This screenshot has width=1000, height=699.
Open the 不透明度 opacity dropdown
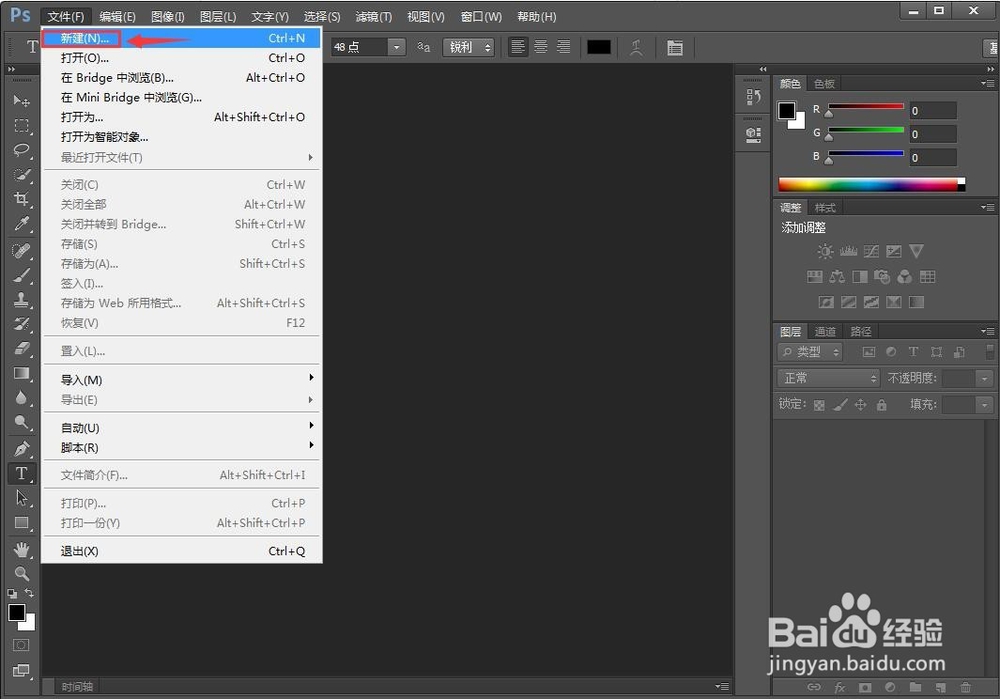pyautogui.click(x=985, y=378)
